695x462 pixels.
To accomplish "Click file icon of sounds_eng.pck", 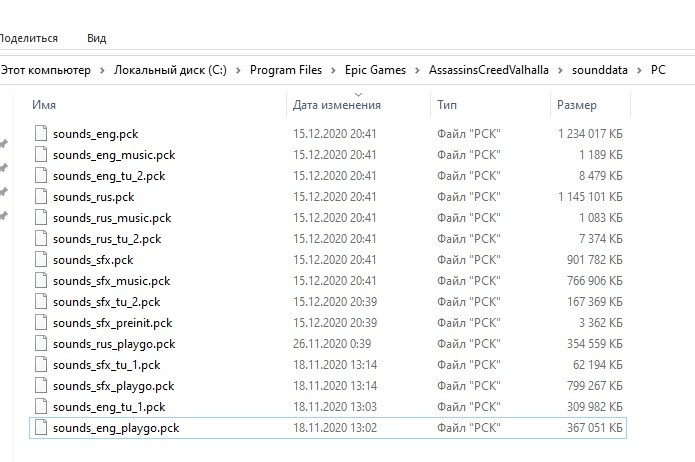I will 41,133.
